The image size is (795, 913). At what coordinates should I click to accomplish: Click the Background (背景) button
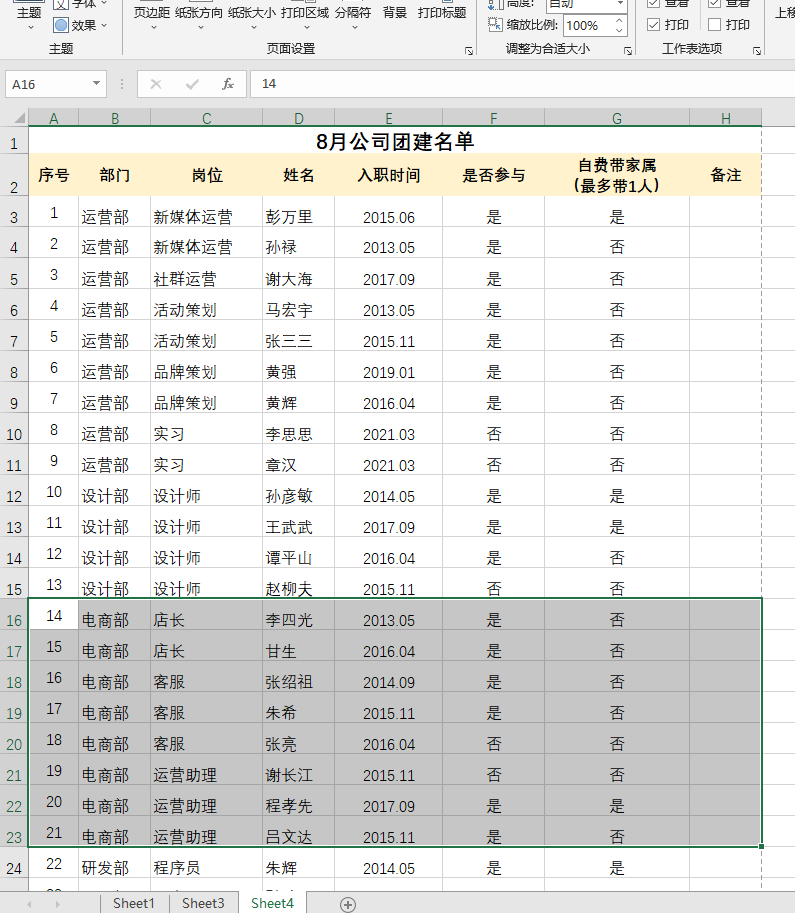(x=395, y=13)
